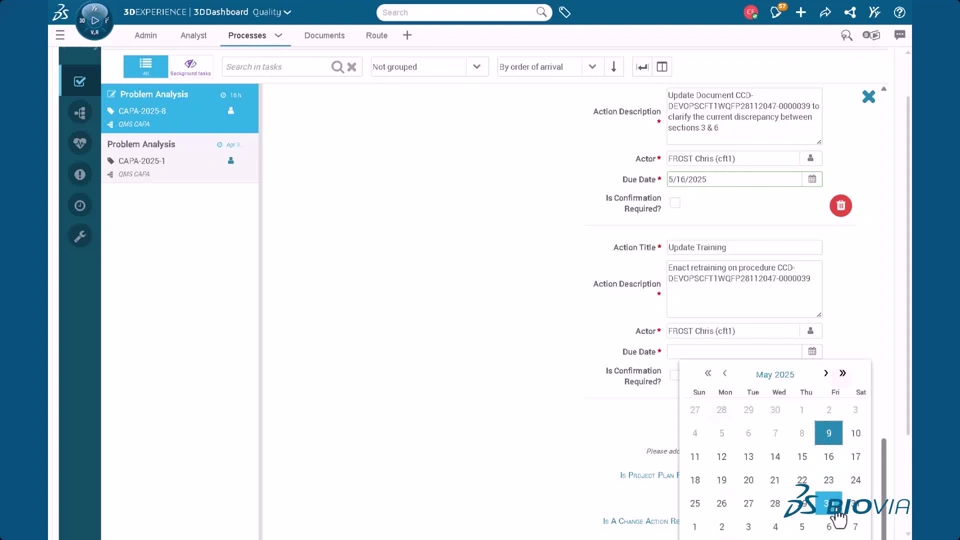Go to next year in calendar
Image resolution: width=960 pixels, height=540 pixels.
843,373
